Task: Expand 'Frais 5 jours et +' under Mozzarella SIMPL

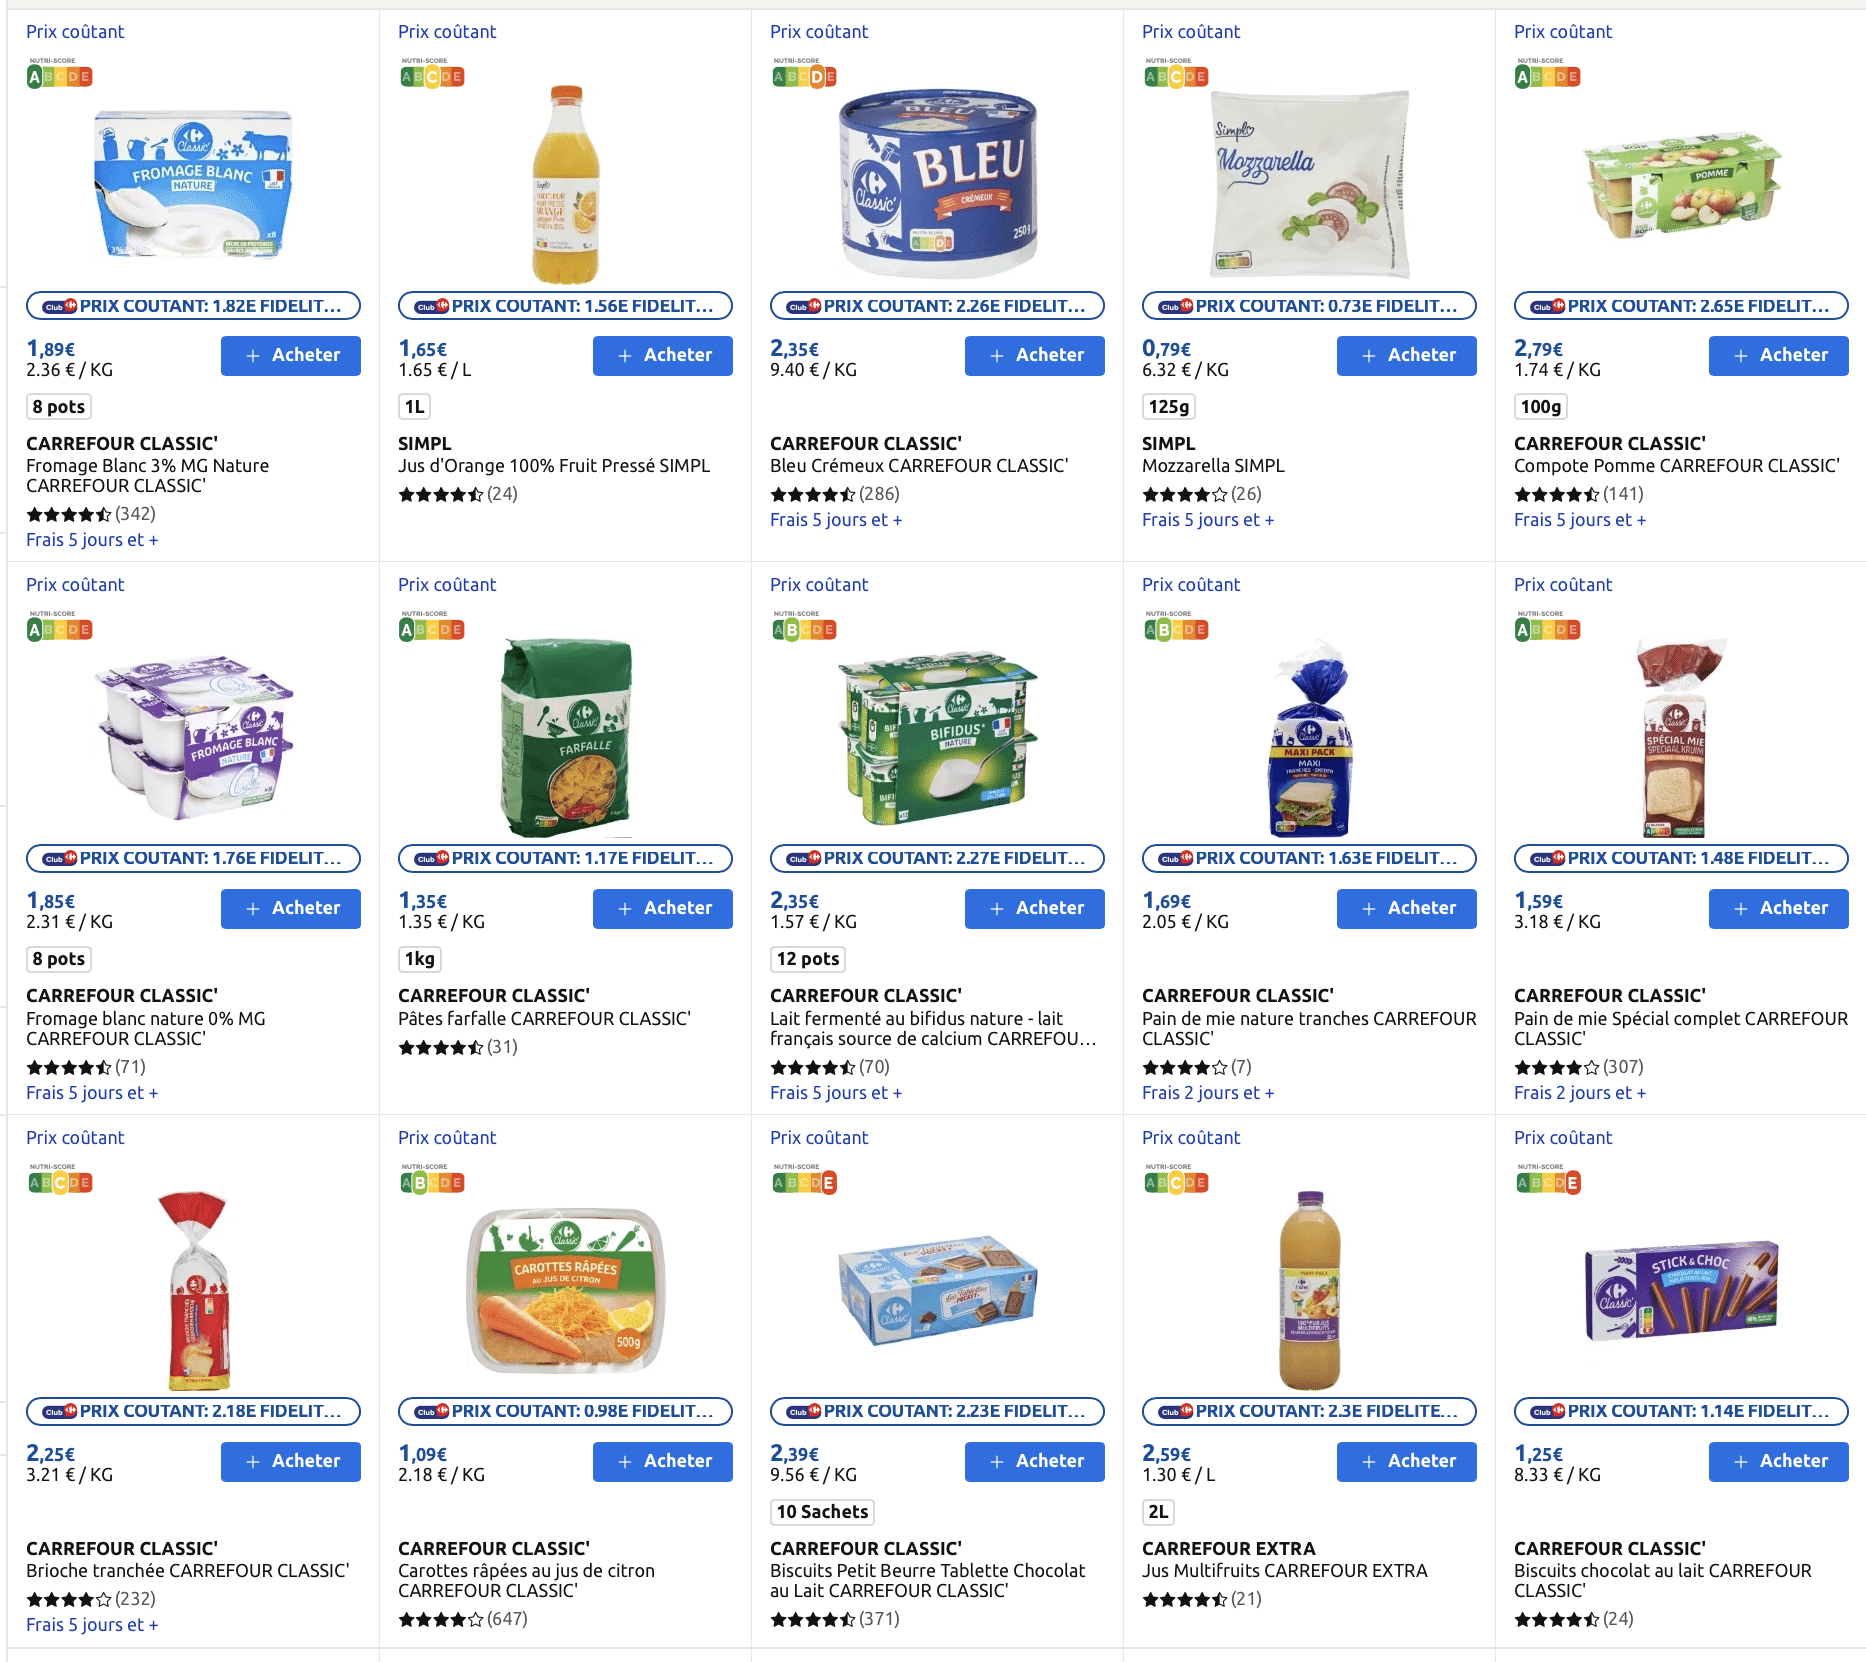Action: coord(1207,520)
